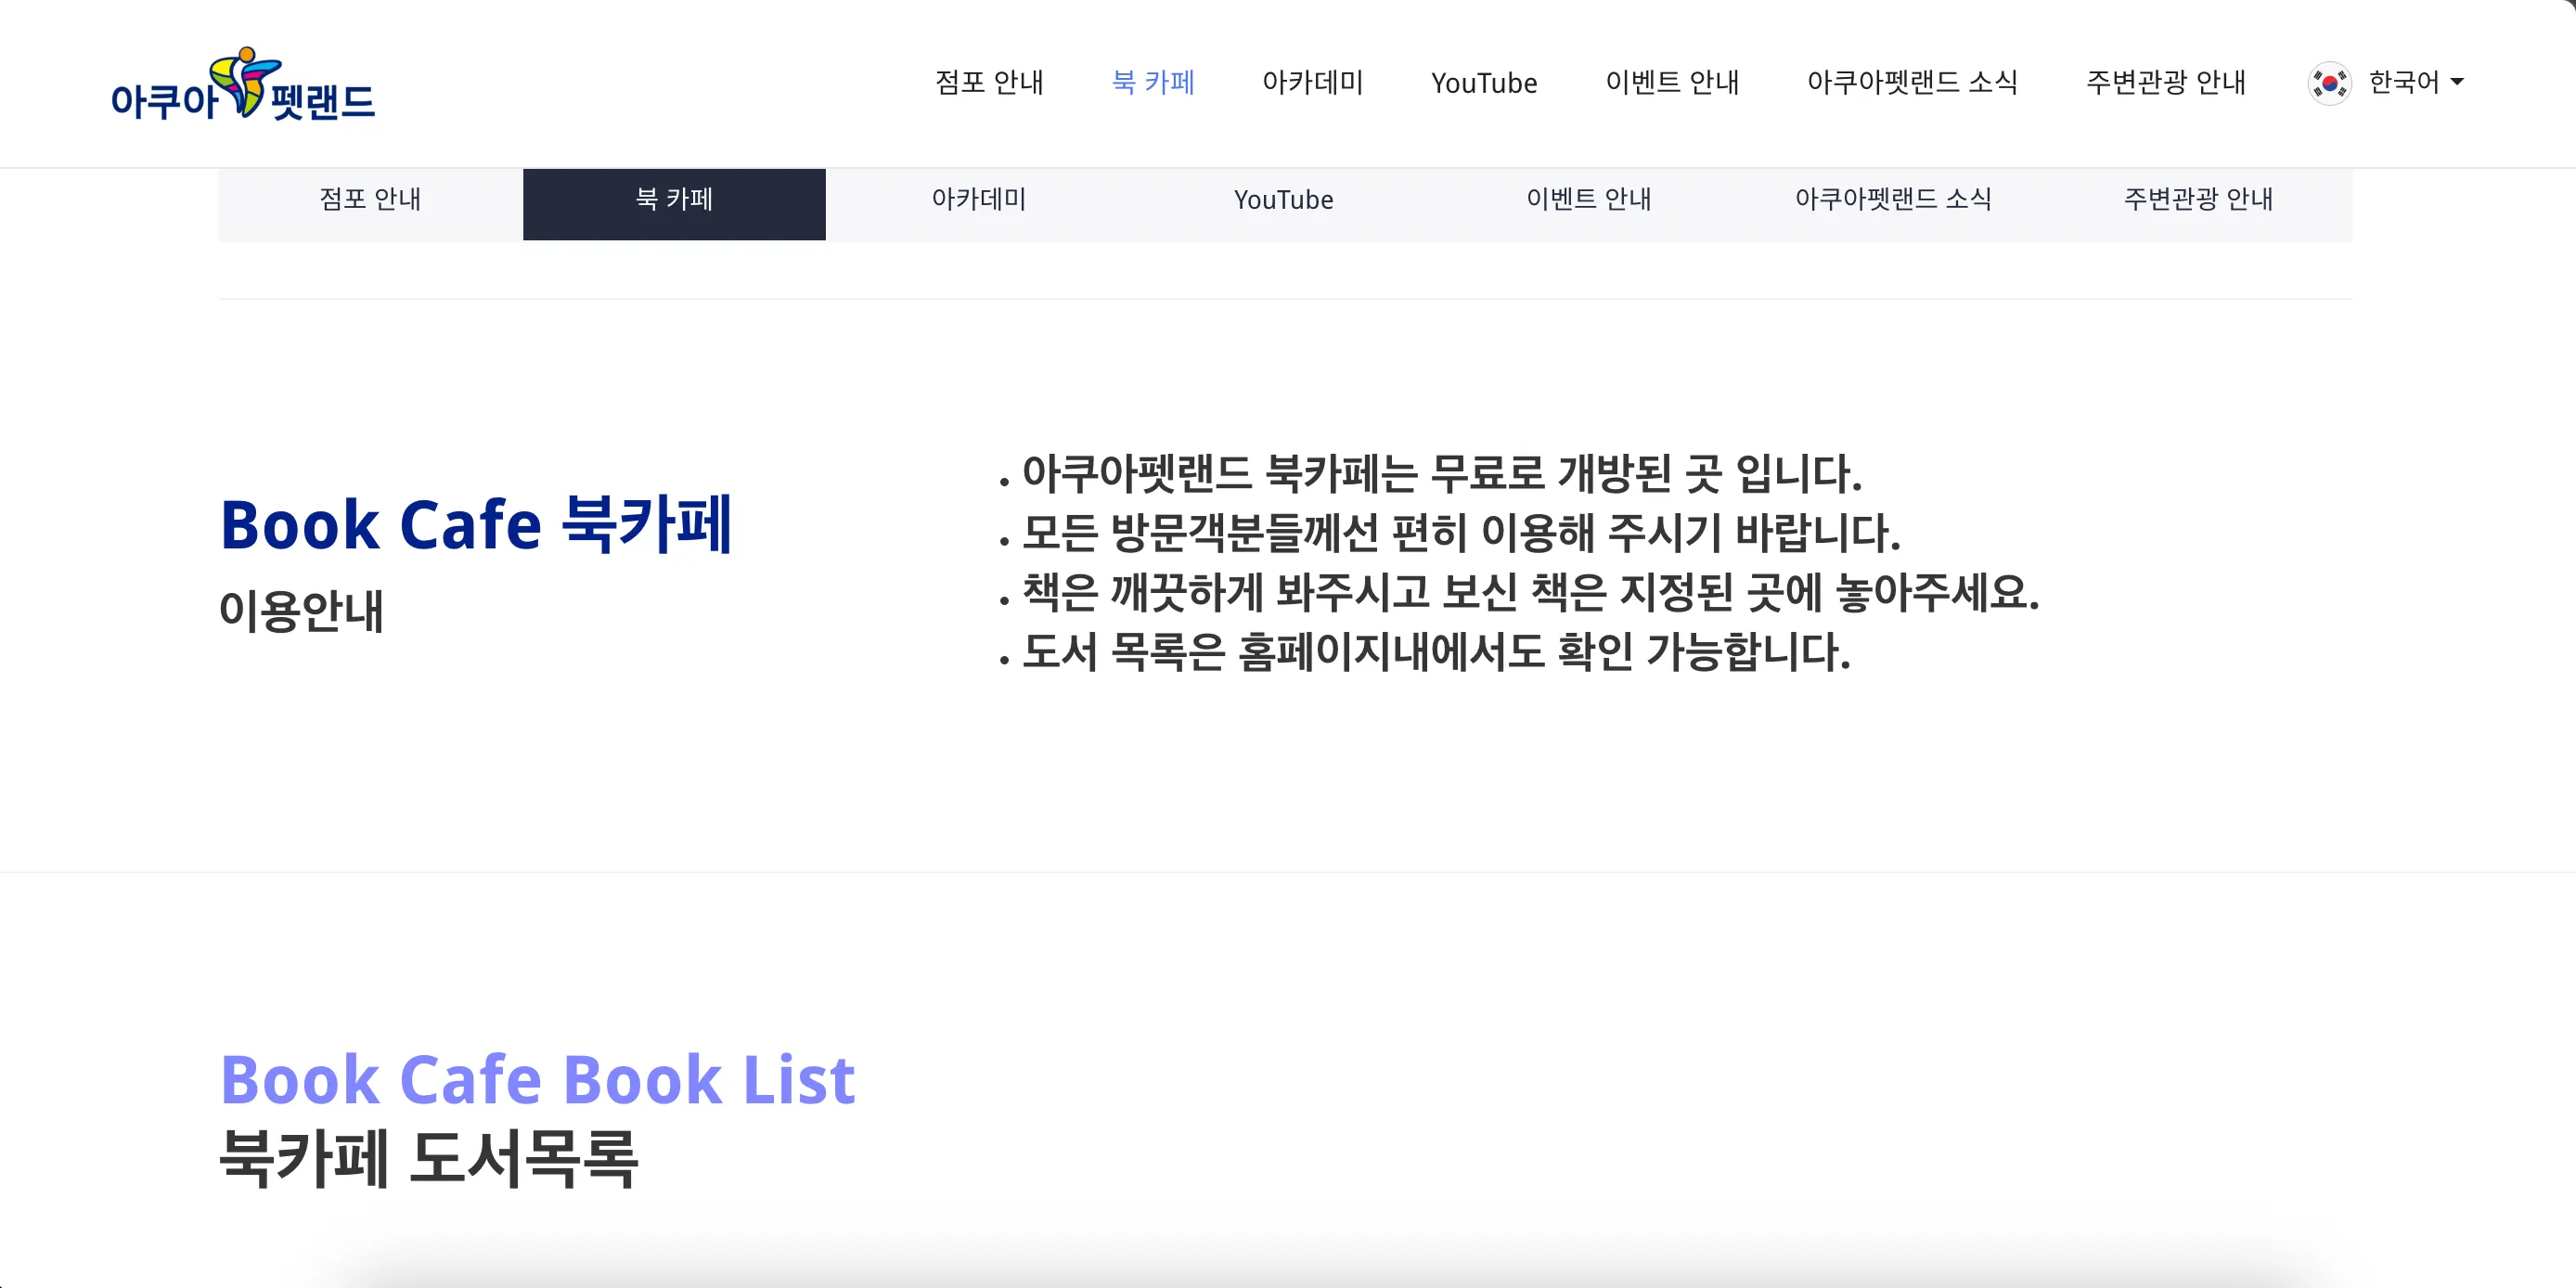
Task: Switch to 아카데미 sub-tab
Action: click(979, 204)
